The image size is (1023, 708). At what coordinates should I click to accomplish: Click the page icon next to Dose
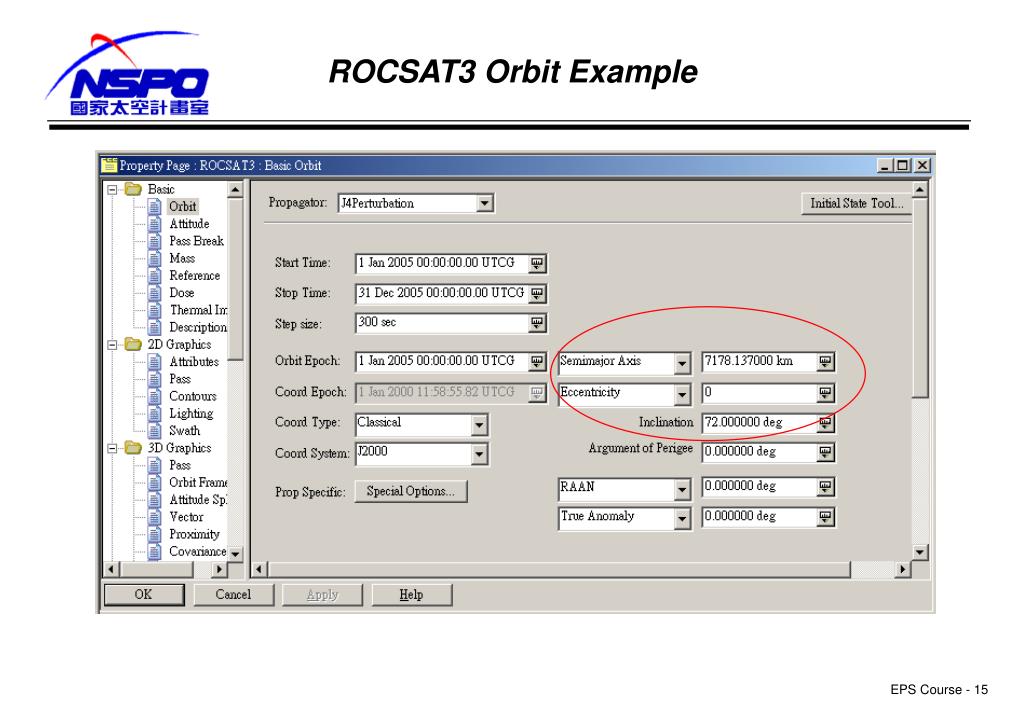click(155, 293)
